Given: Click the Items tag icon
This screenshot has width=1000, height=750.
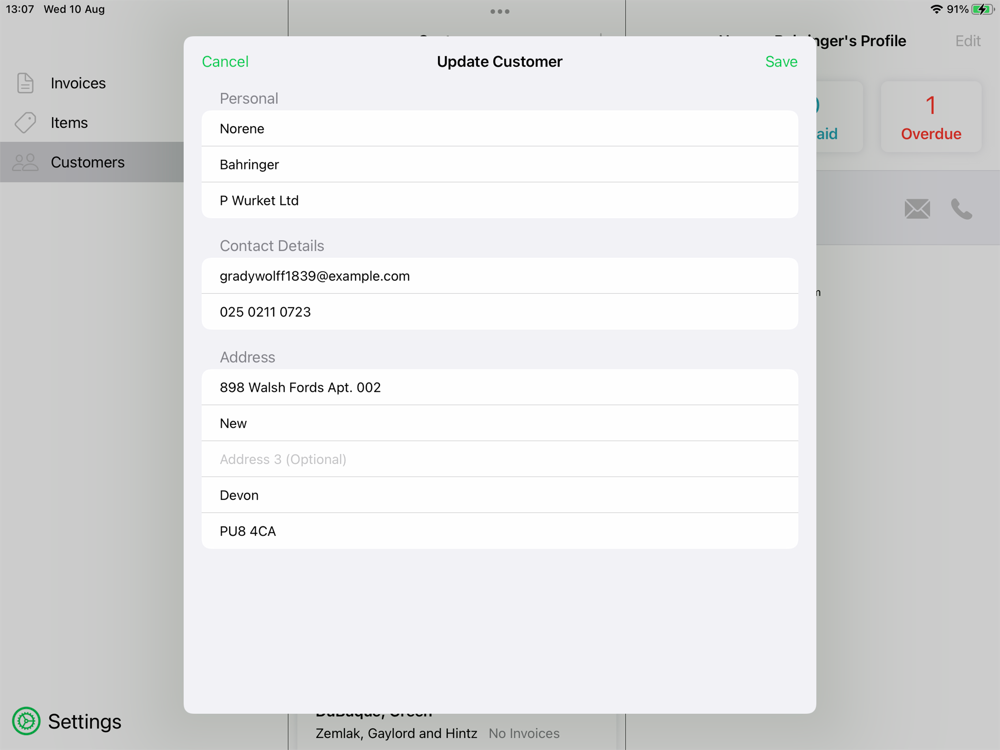Looking at the screenshot, I should 26,122.
